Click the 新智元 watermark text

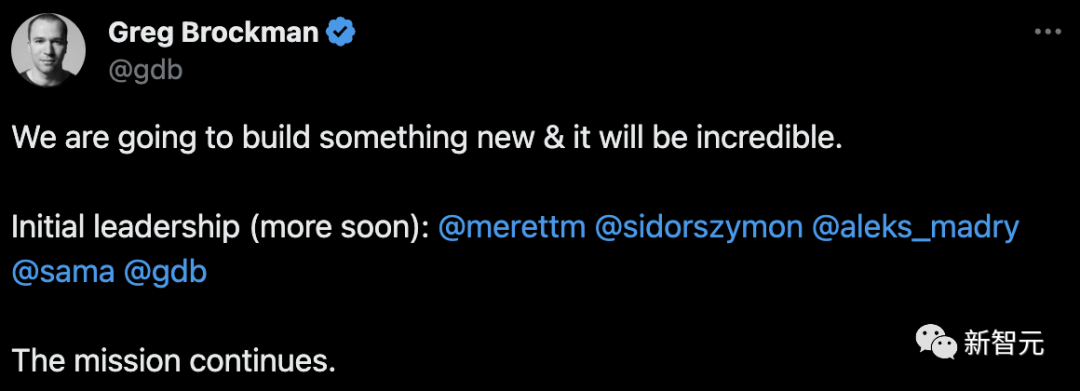[1004, 342]
